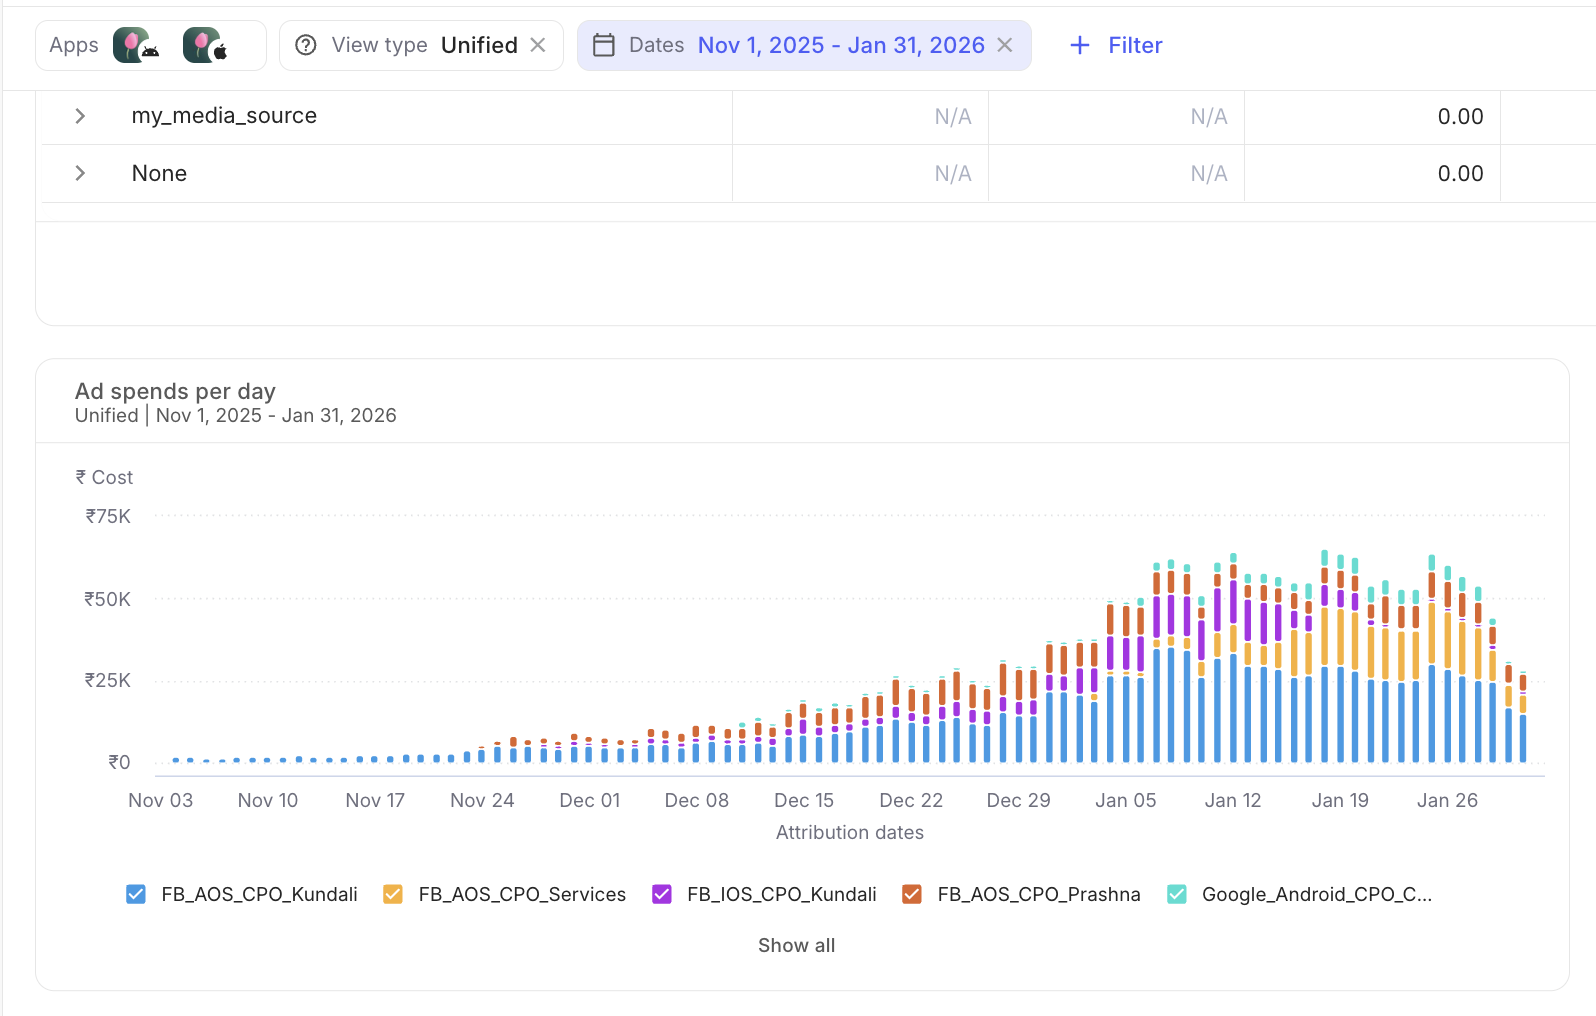Toggle Google_Android_CPO_C... legend checkbox
The image size is (1596, 1016).
pos(1177,894)
